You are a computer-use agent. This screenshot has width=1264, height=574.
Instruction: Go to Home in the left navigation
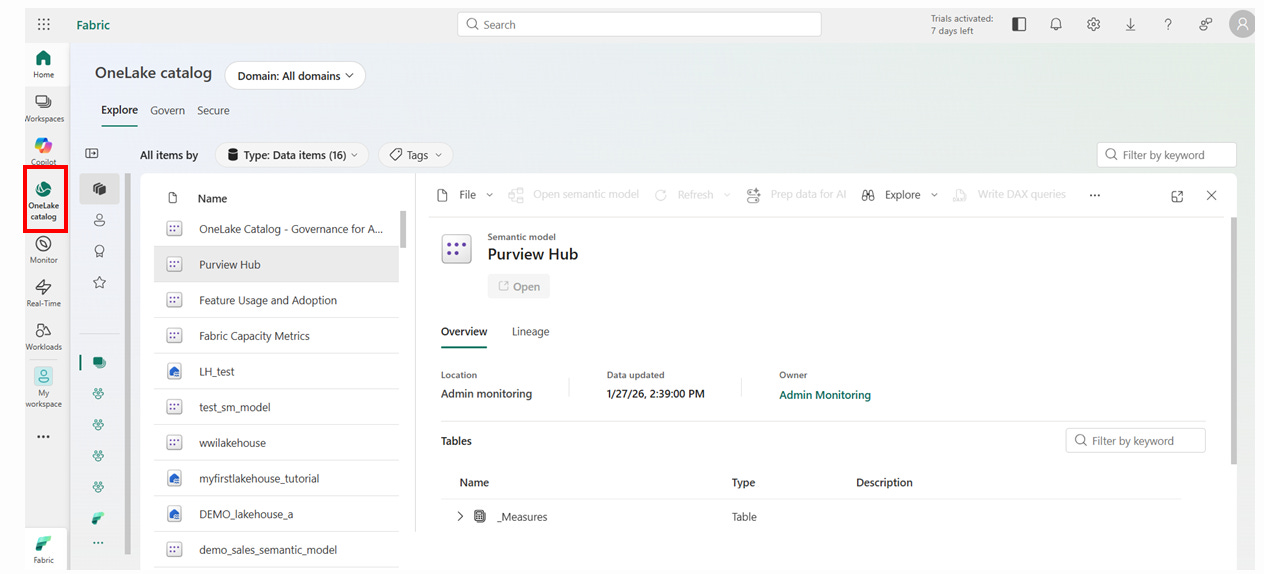click(43, 64)
